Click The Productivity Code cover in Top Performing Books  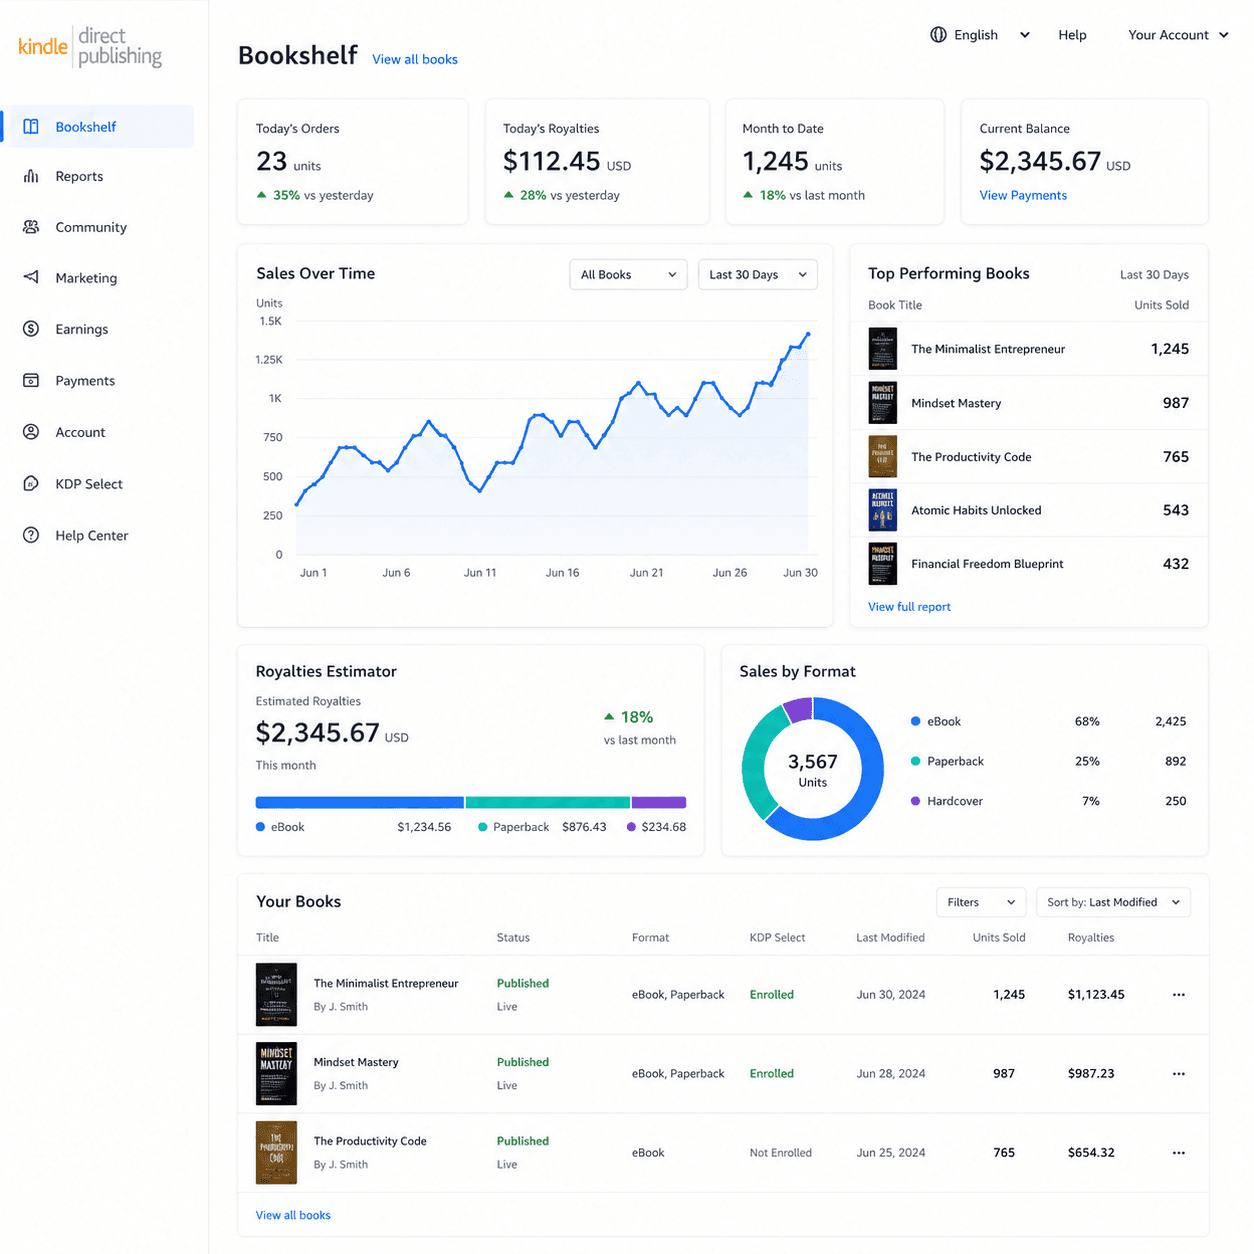click(883, 457)
